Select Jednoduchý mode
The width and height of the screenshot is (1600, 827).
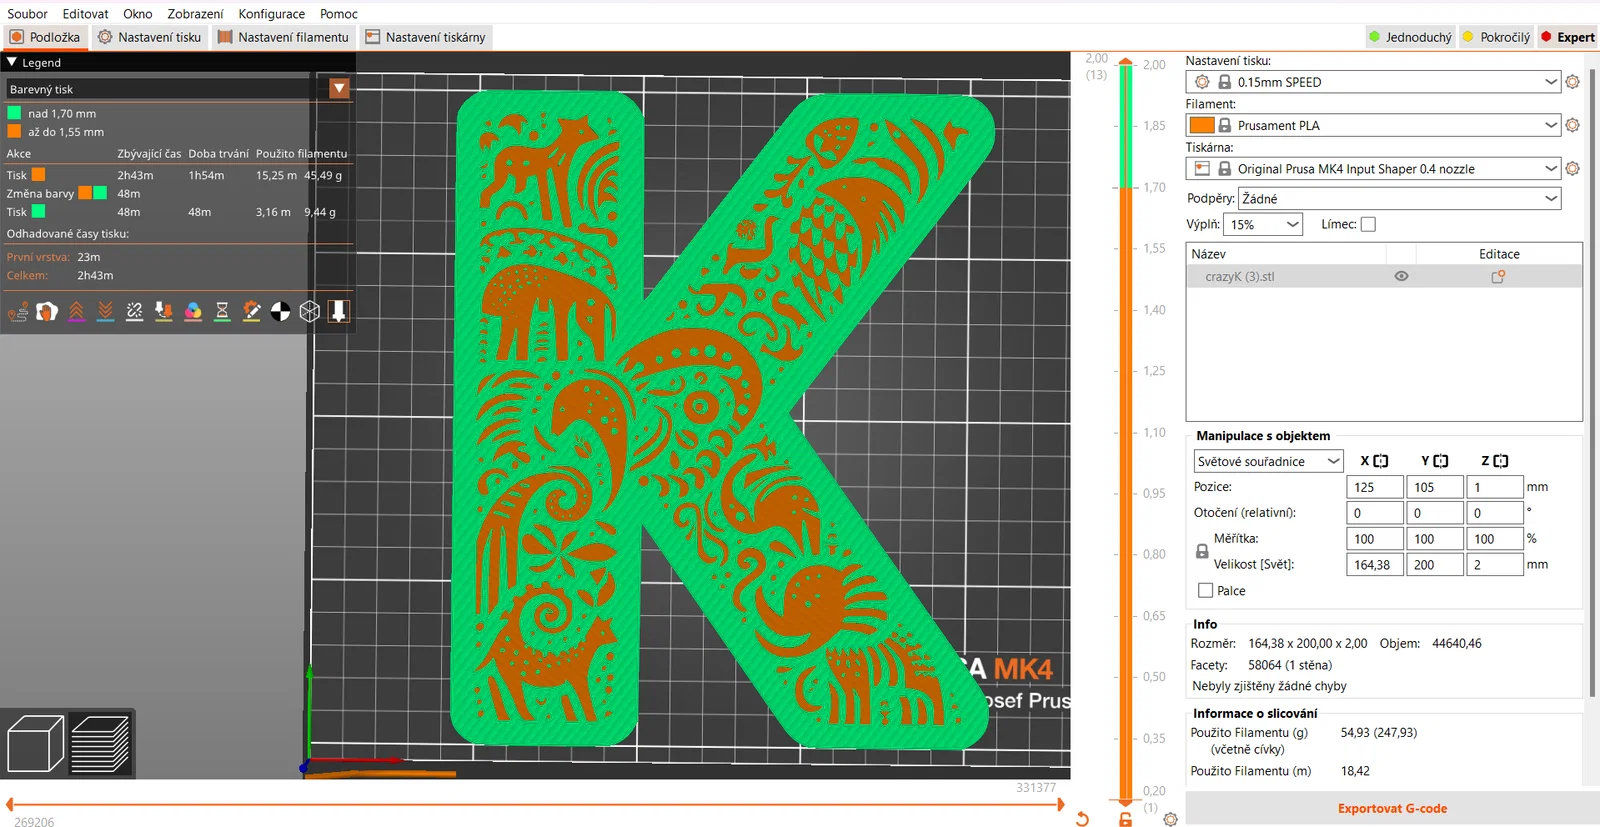click(x=1410, y=37)
